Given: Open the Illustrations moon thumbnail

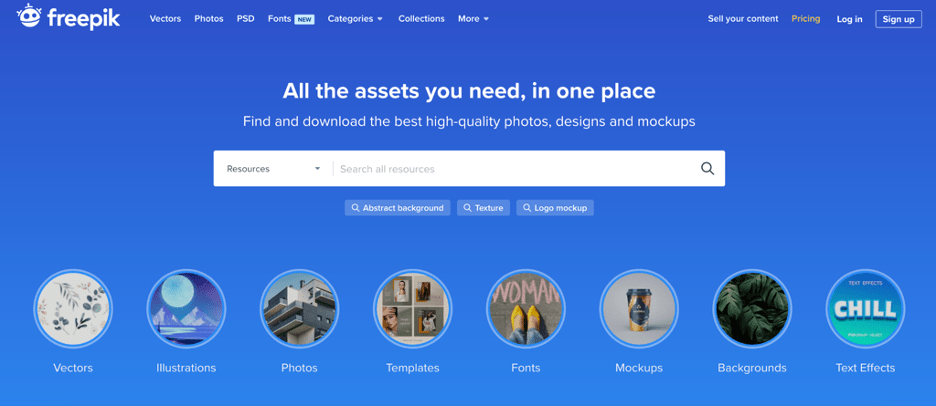Looking at the screenshot, I should (x=186, y=309).
